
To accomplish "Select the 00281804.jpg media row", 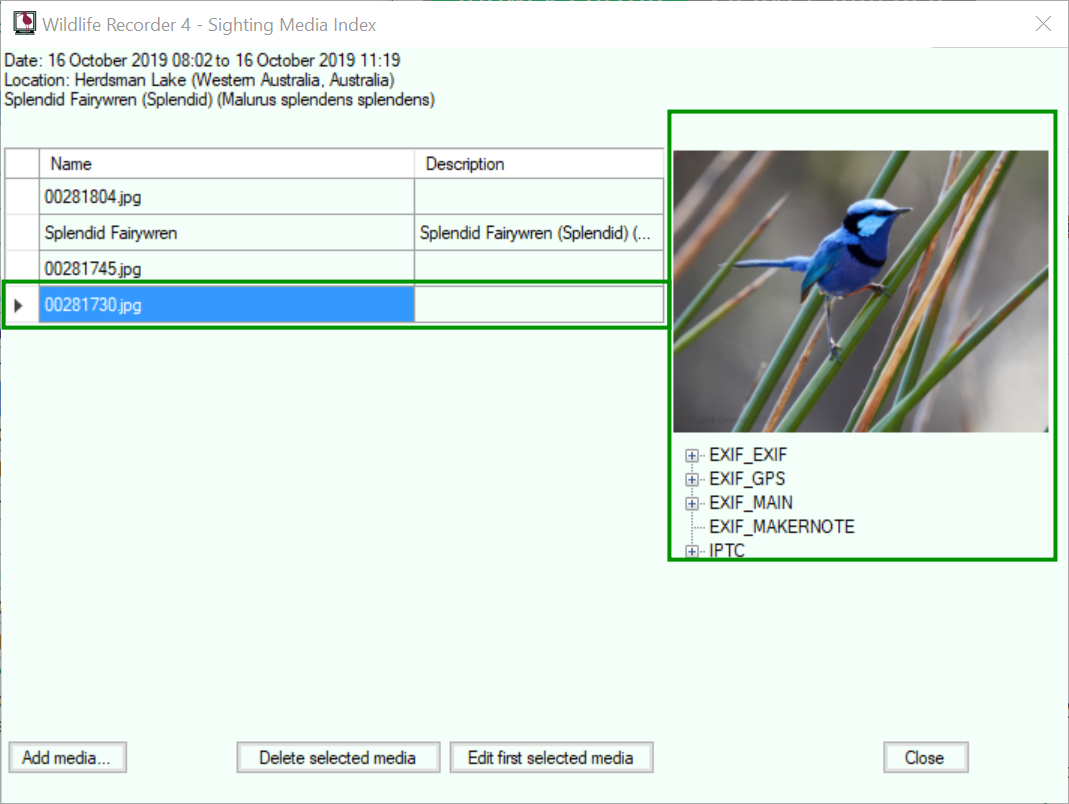I will [x=334, y=197].
